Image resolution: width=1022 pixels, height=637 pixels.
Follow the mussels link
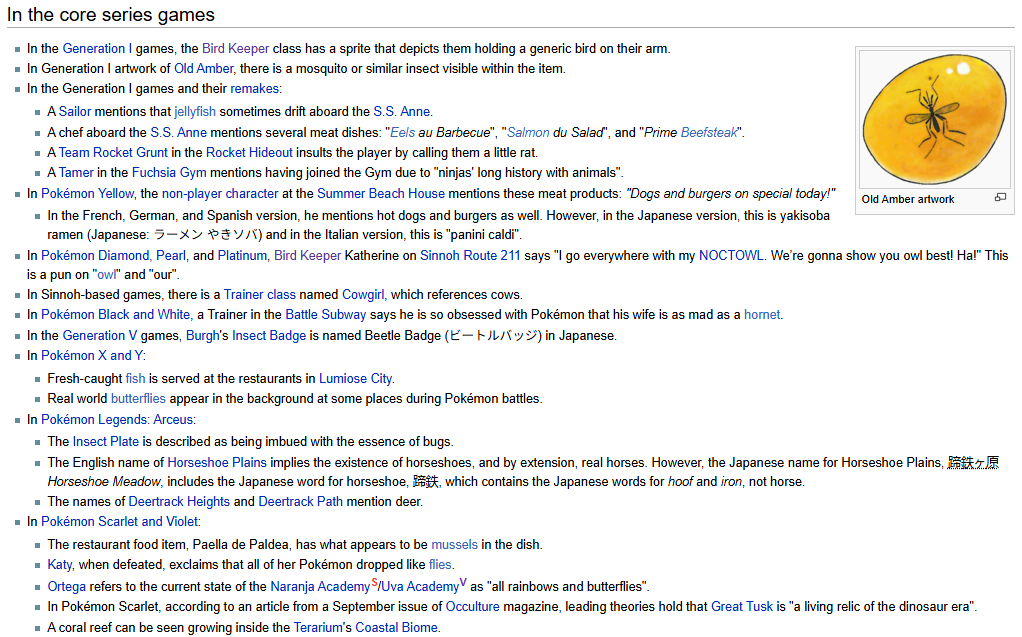(x=454, y=545)
